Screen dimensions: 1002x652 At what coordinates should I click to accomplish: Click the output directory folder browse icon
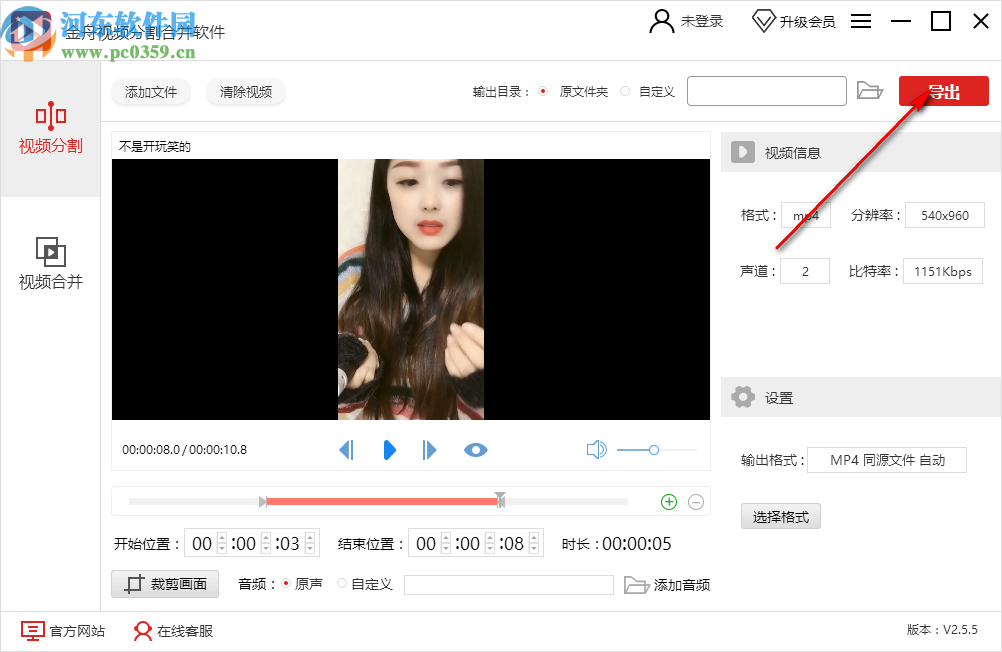pos(870,90)
